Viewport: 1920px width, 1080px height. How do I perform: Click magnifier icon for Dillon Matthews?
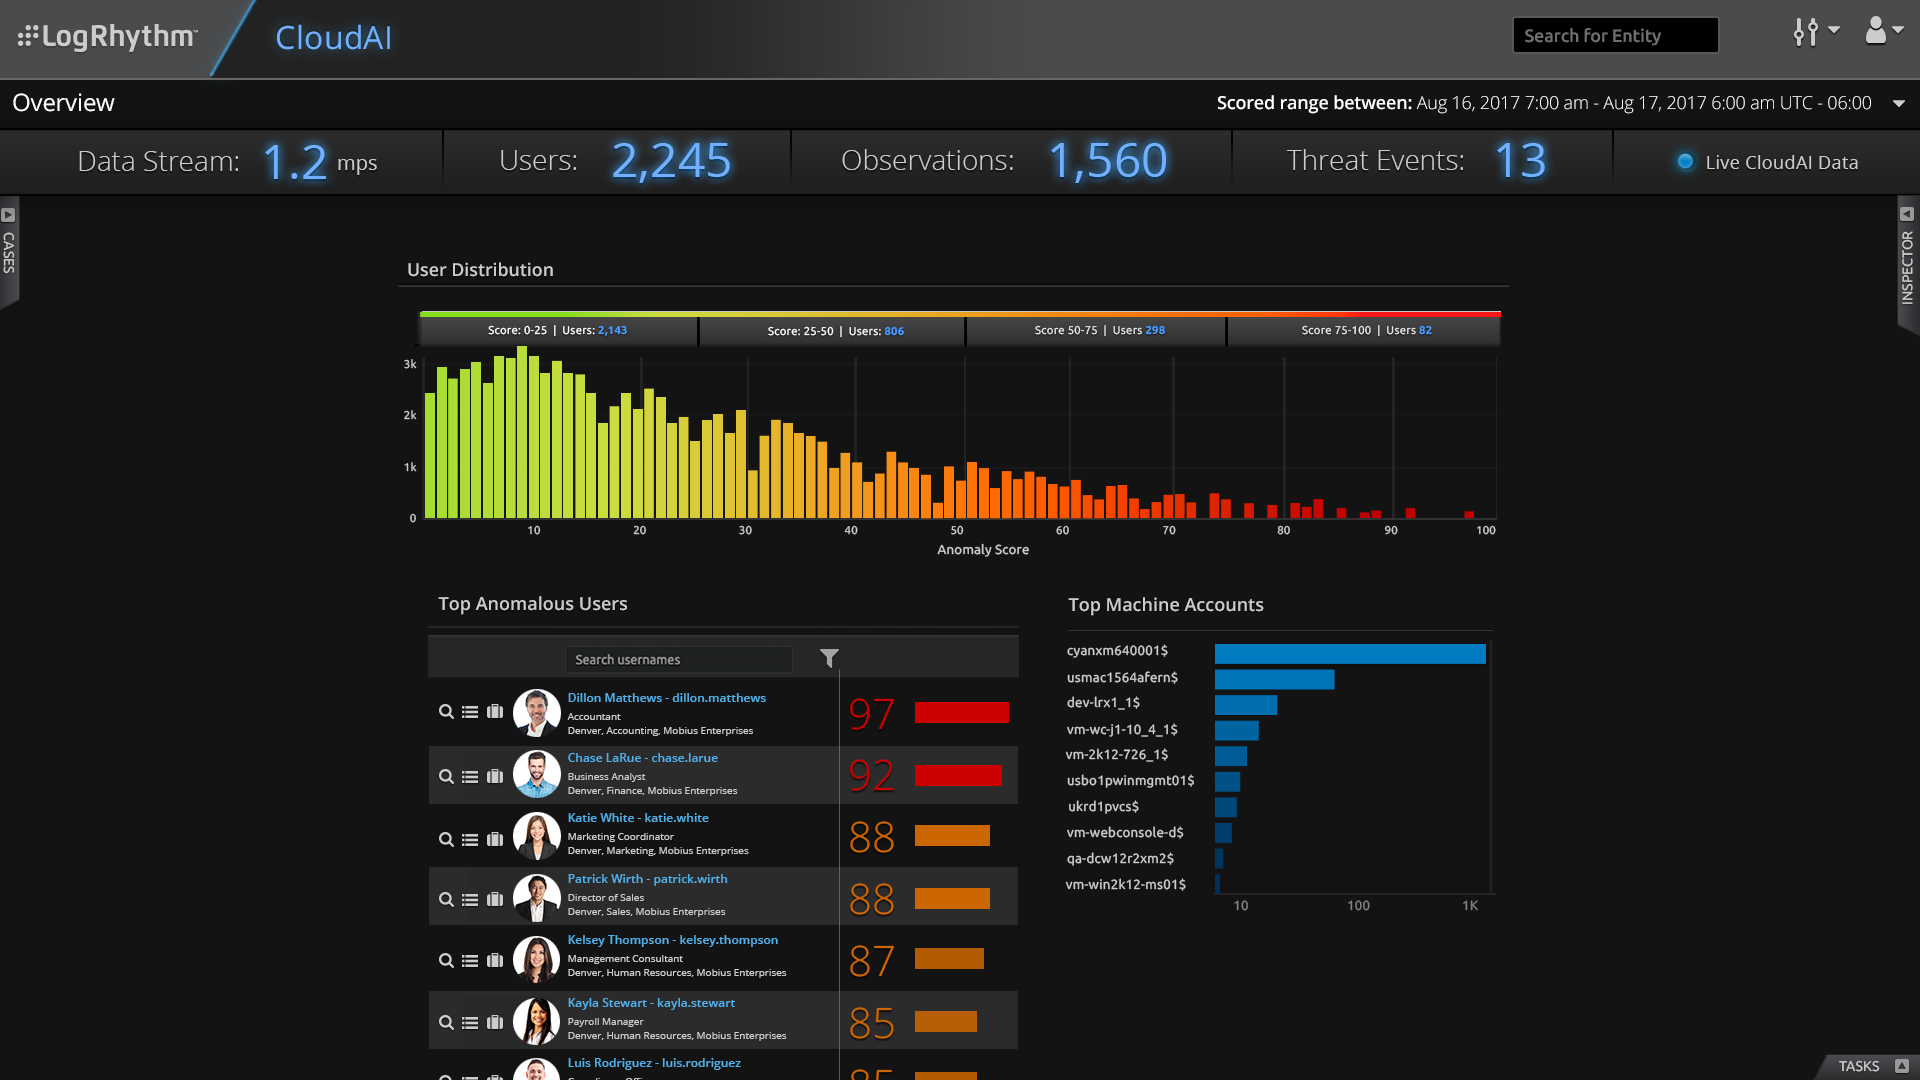[446, 712]
